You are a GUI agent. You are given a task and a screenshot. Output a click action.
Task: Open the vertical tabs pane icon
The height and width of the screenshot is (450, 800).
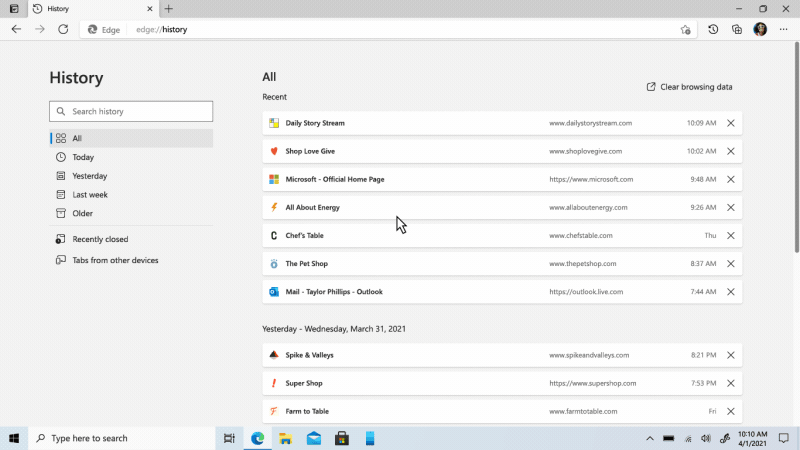[x=14, y=9]
